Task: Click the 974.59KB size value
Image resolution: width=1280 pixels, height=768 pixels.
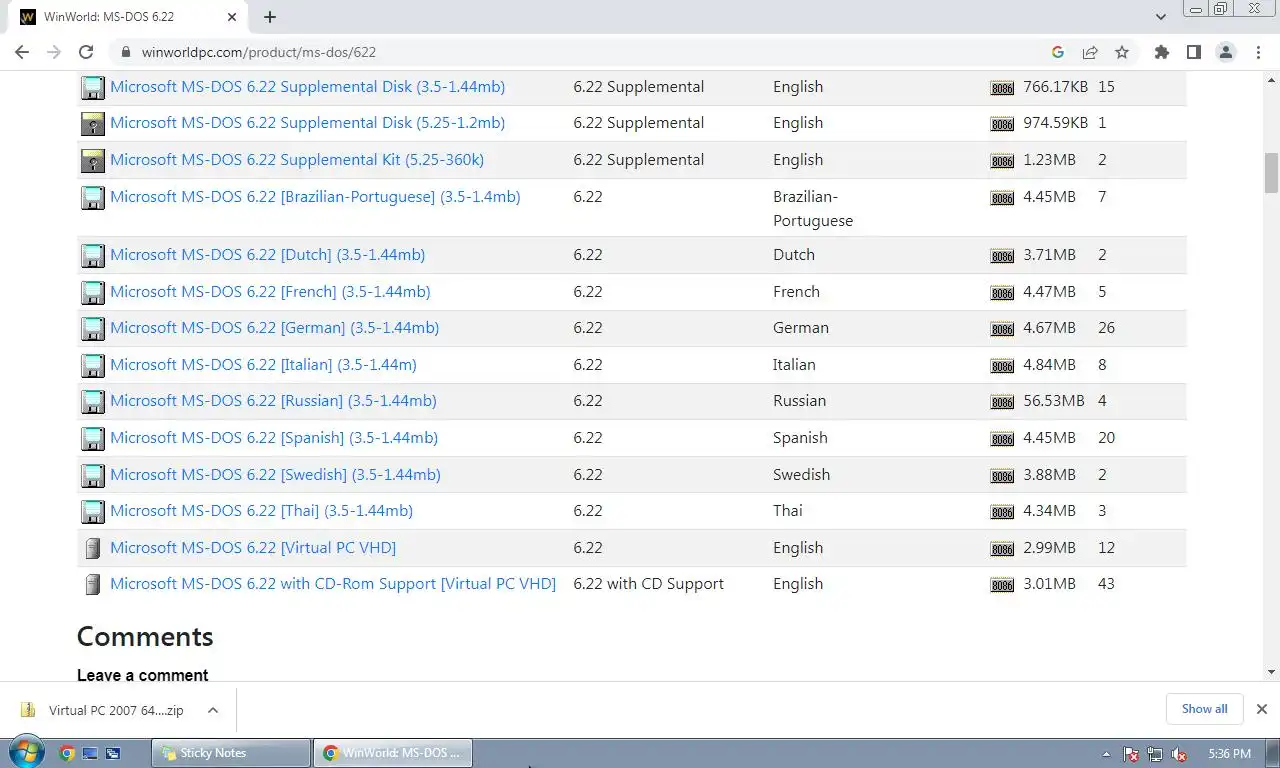Action: pos(1055,123)
